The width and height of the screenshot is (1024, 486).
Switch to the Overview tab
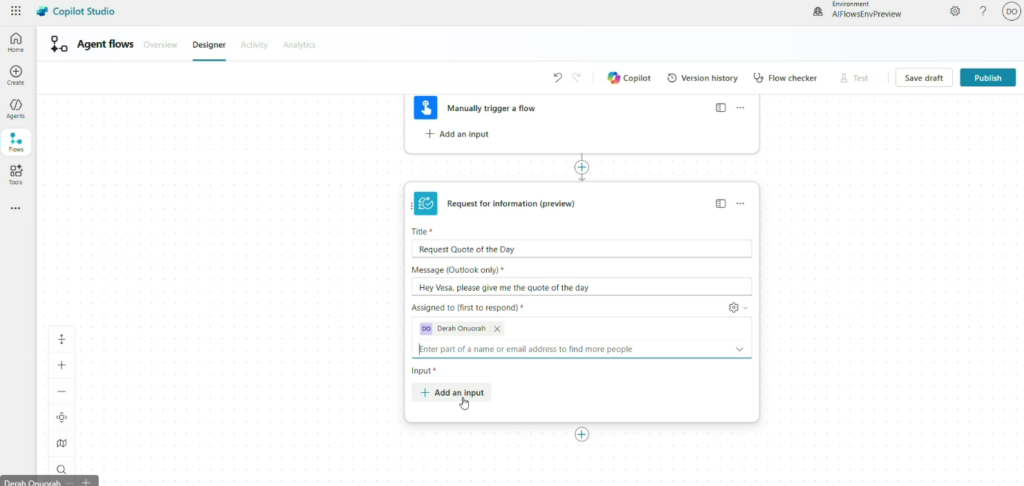tap(160, 45)
